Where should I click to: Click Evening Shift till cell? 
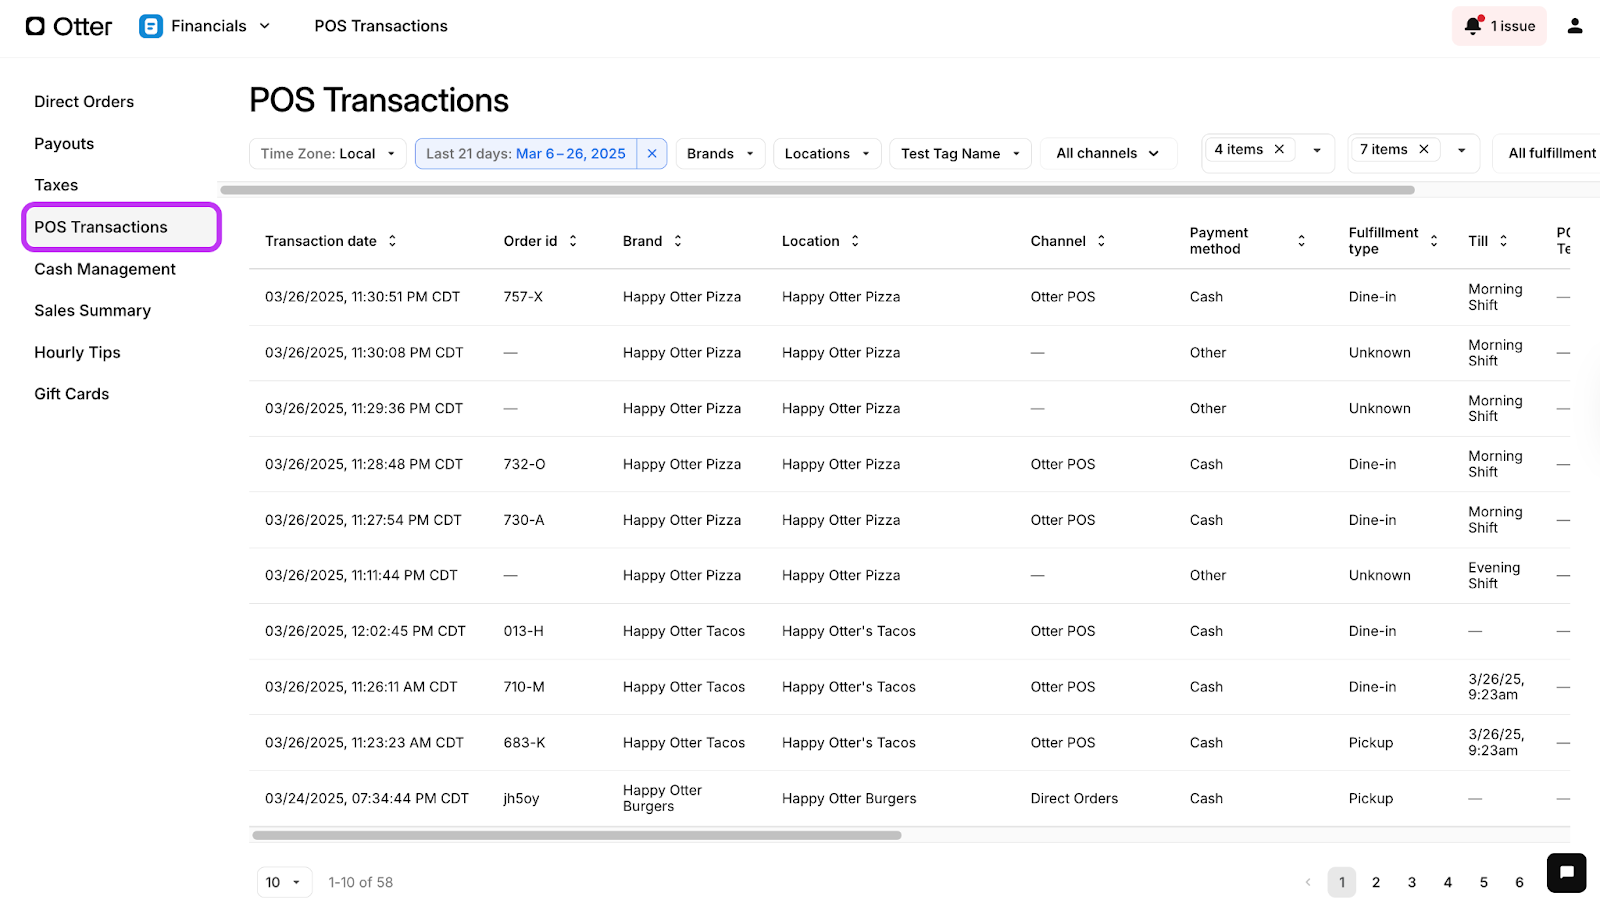(1494, 575)
